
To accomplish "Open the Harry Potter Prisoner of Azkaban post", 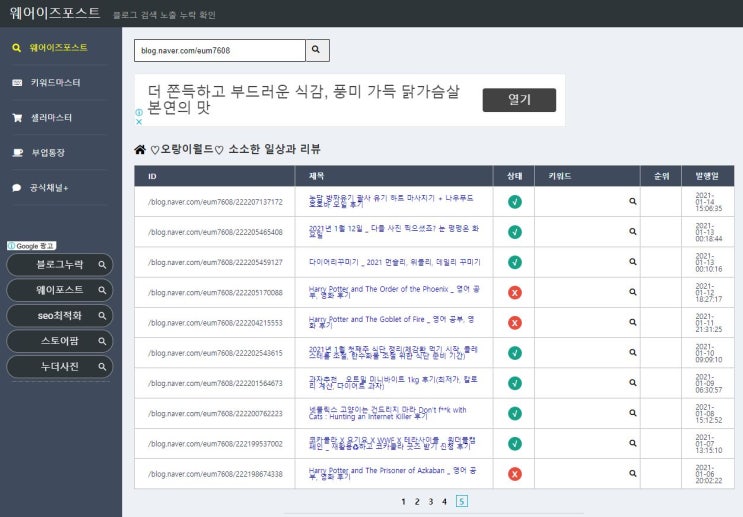I will point(393,473).
